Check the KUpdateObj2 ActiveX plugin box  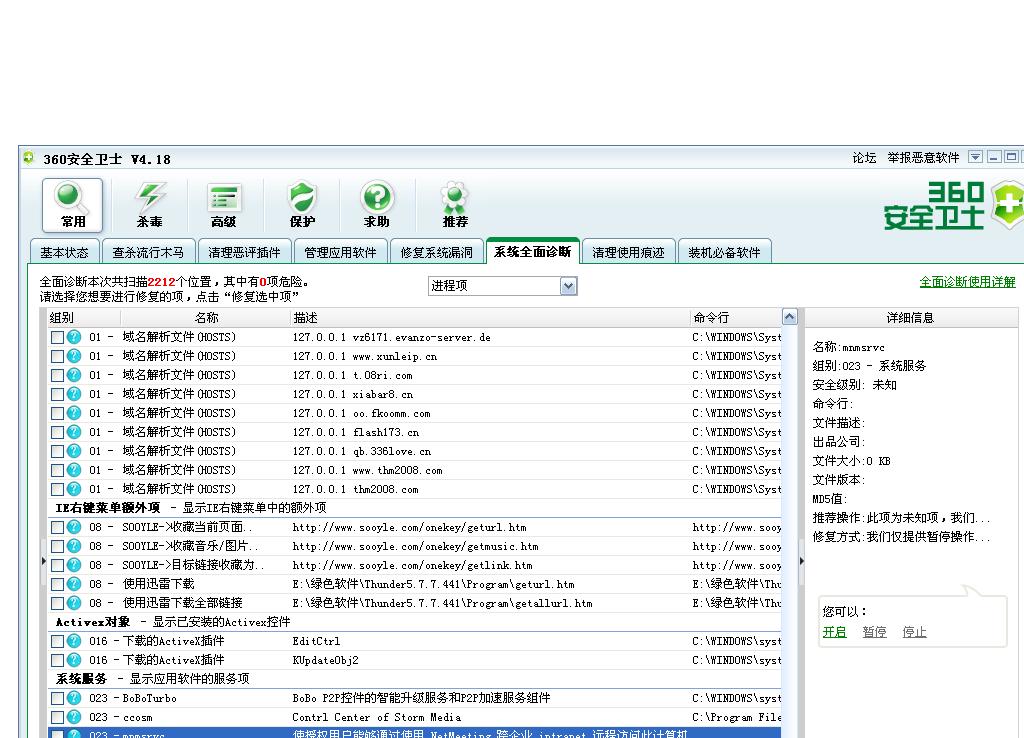click(x=57, y=661)
